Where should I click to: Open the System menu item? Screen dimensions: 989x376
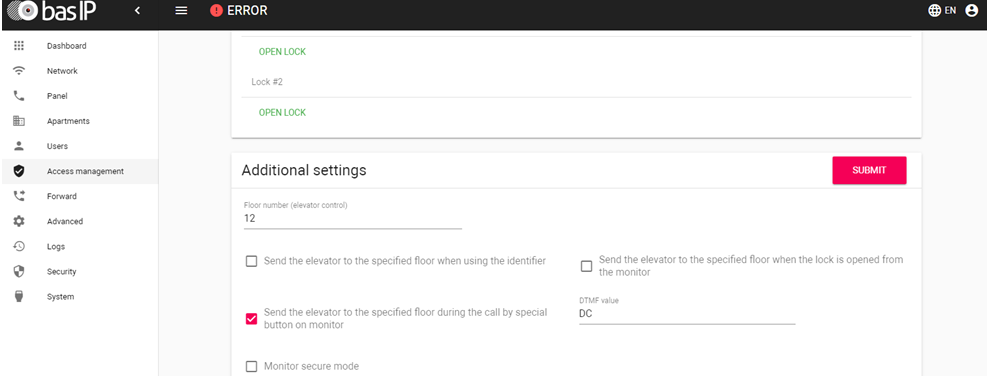point(61,297)
